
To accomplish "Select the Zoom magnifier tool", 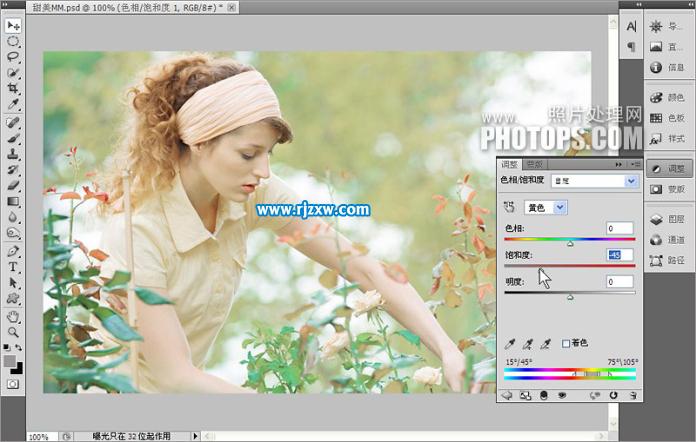I will coord(14,331).
